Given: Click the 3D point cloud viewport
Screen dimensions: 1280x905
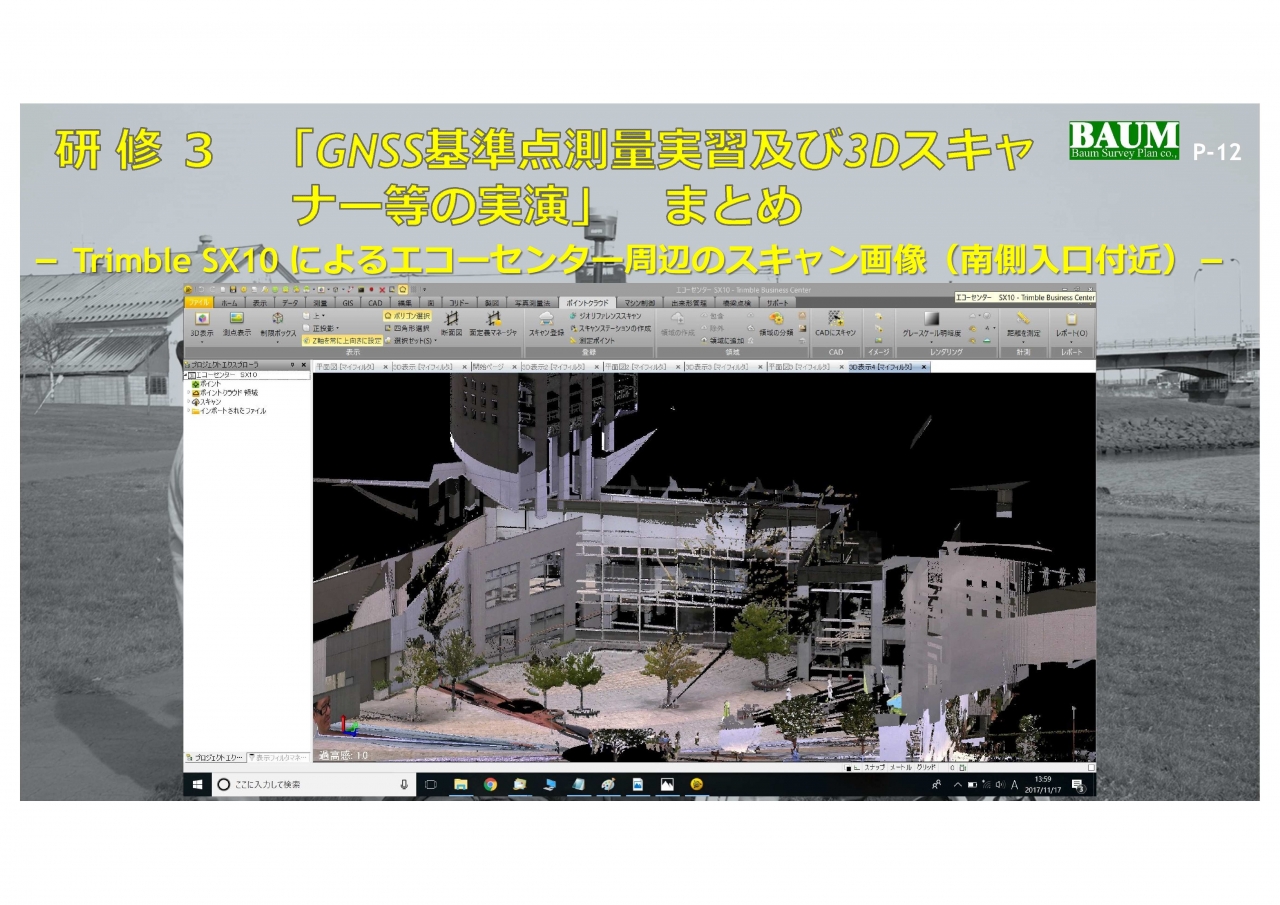Looking at the screenshot, I should [704, 567].
